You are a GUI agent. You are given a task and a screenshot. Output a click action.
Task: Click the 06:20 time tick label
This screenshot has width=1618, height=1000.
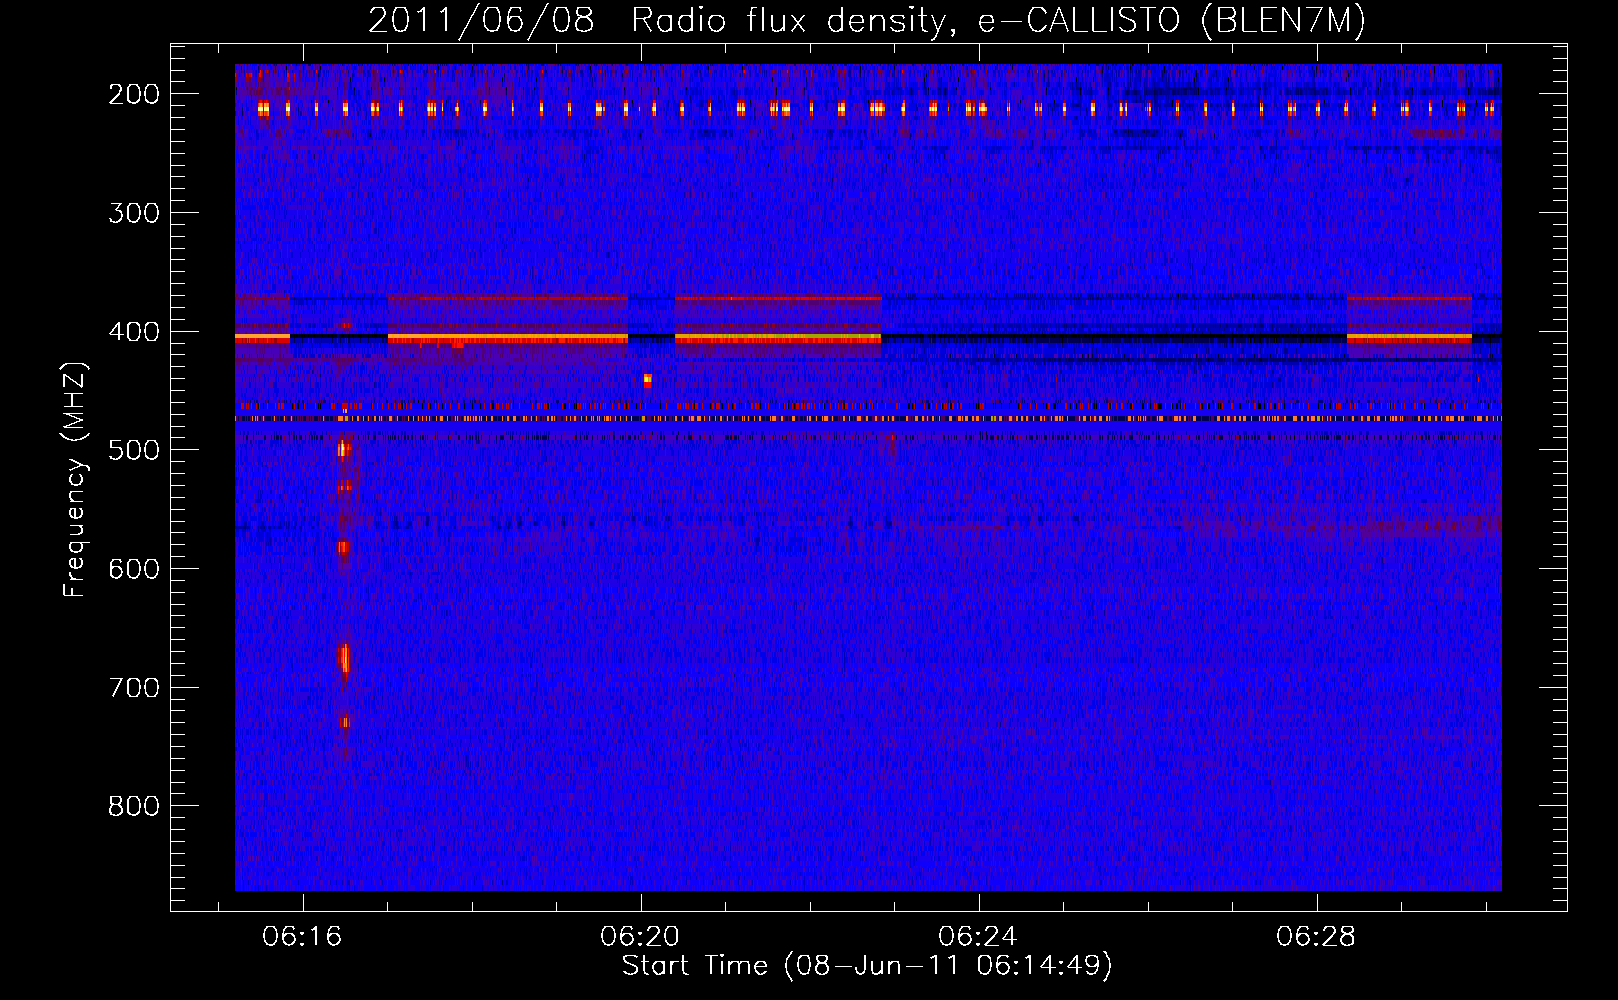pyautogui.click(x=640, y=937)
